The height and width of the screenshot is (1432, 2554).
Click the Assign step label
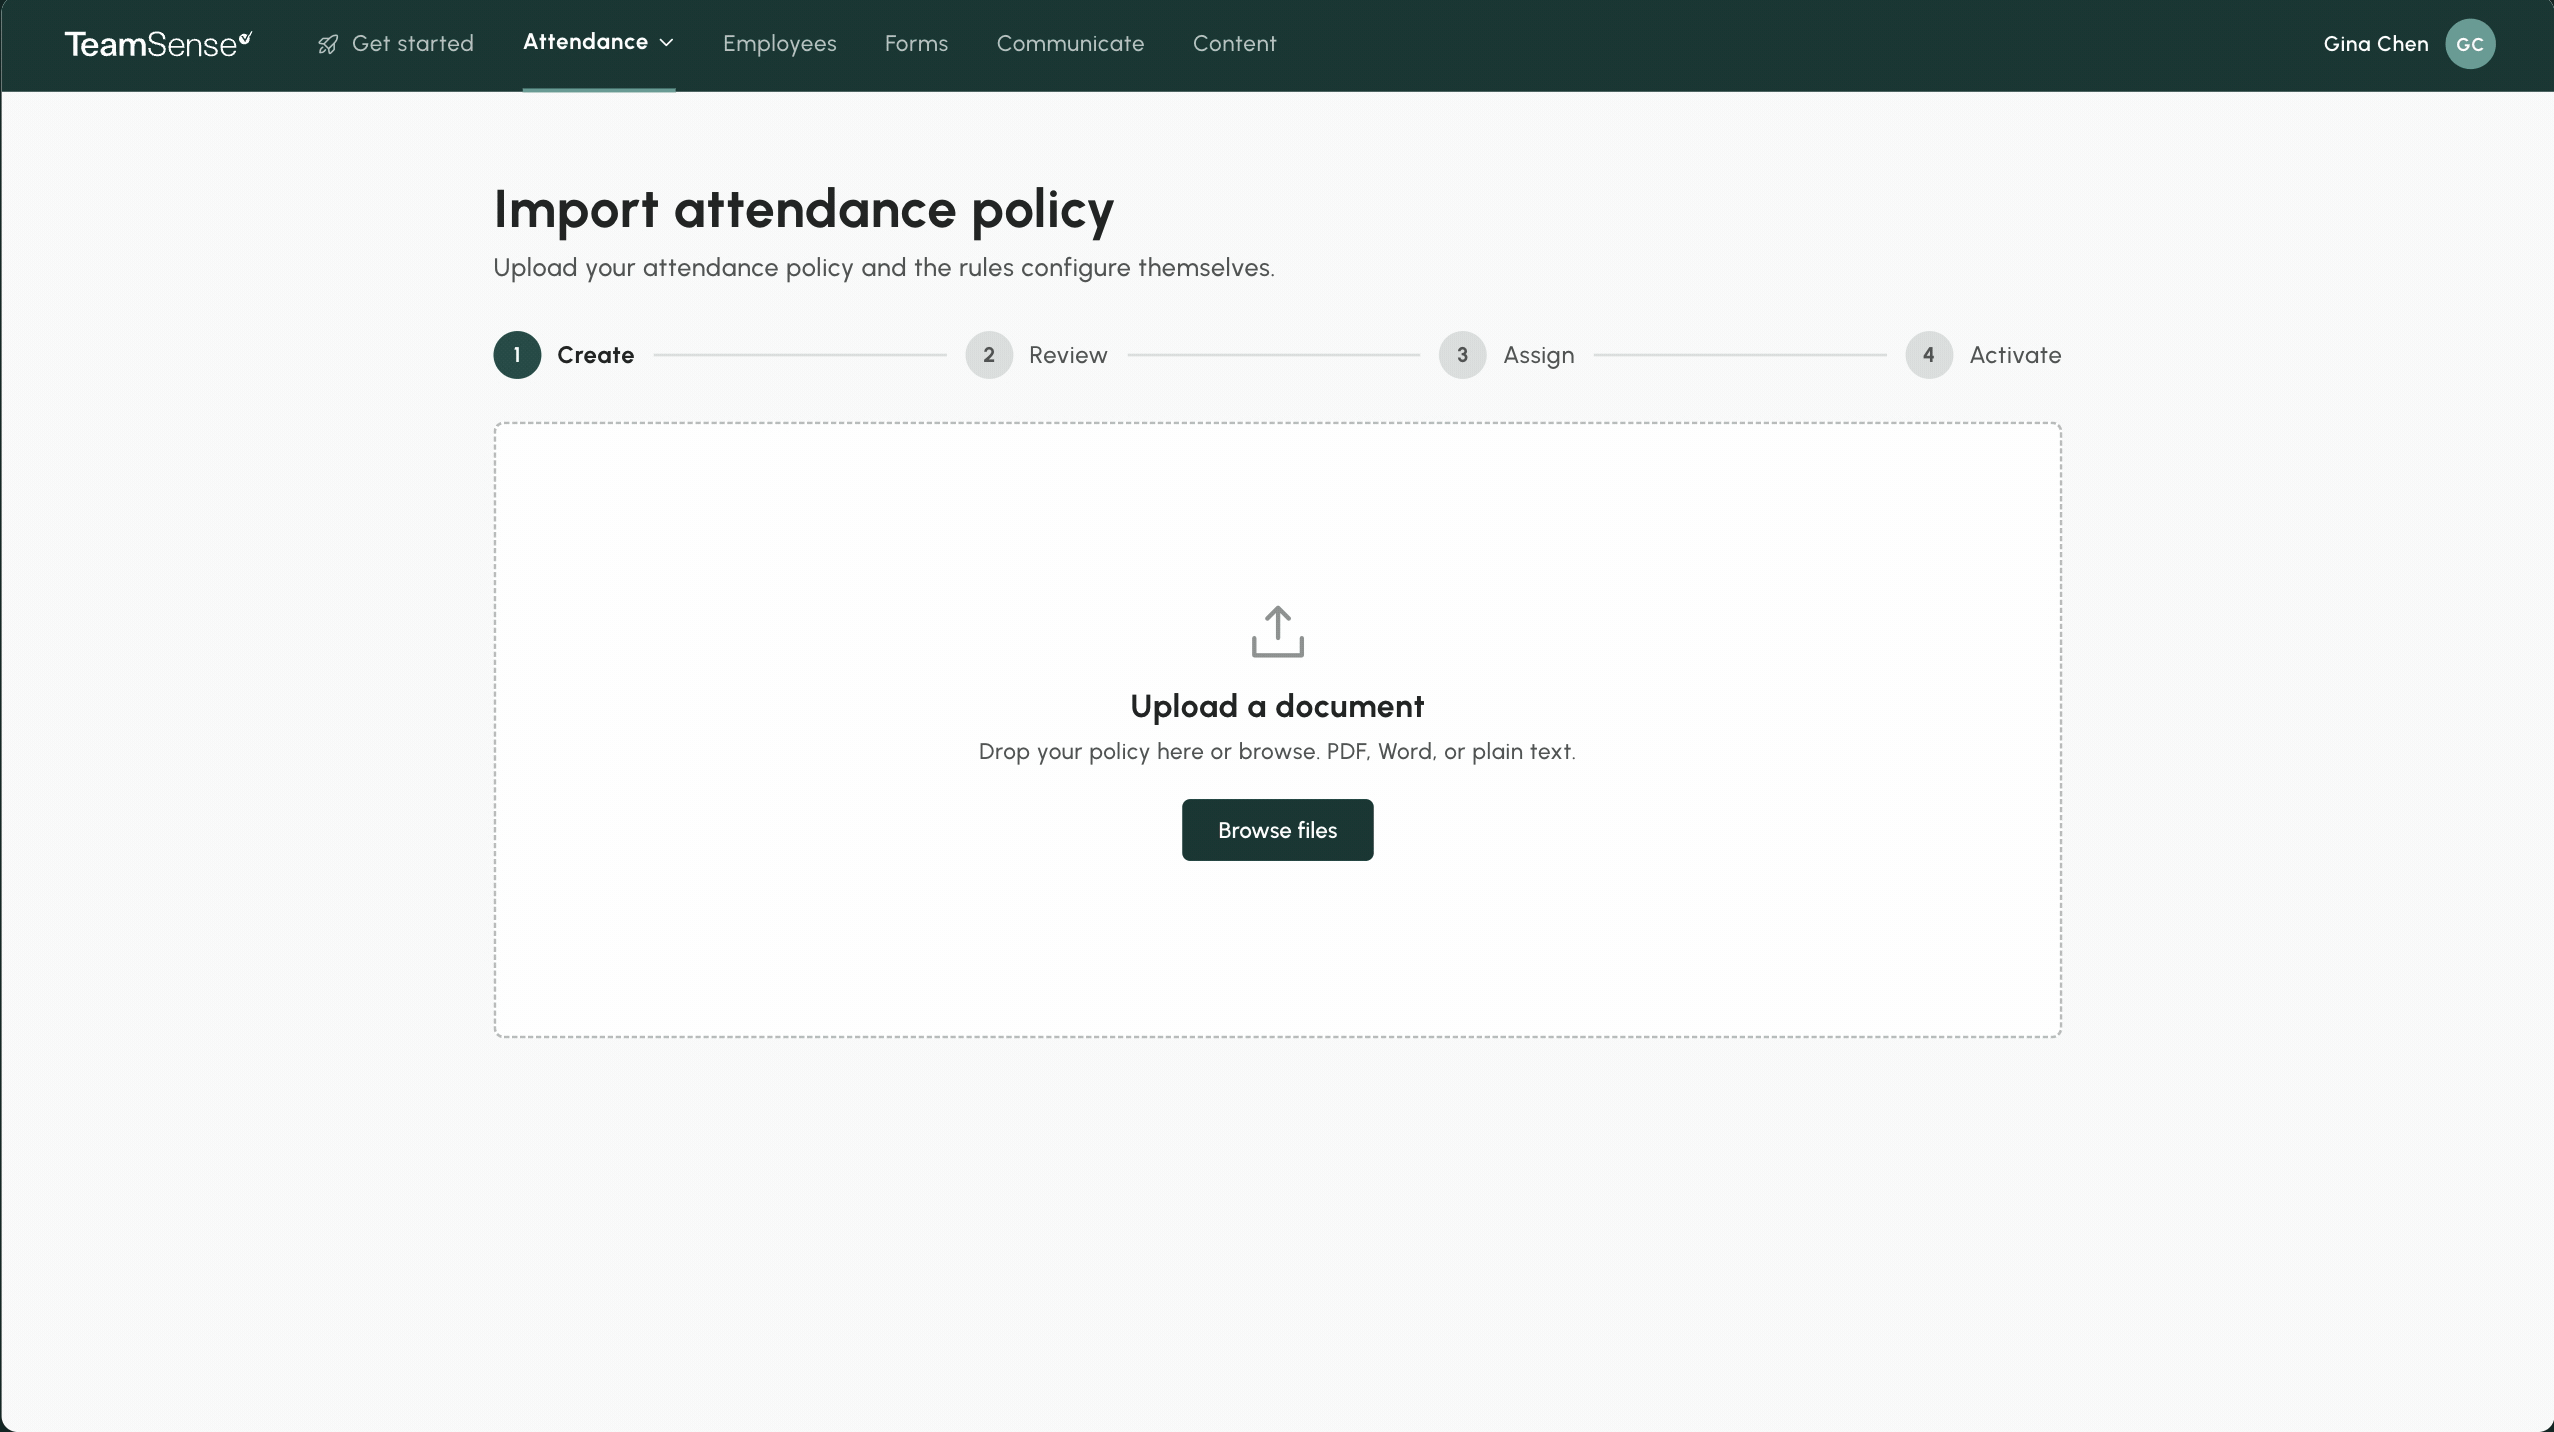pos(1539,355)
